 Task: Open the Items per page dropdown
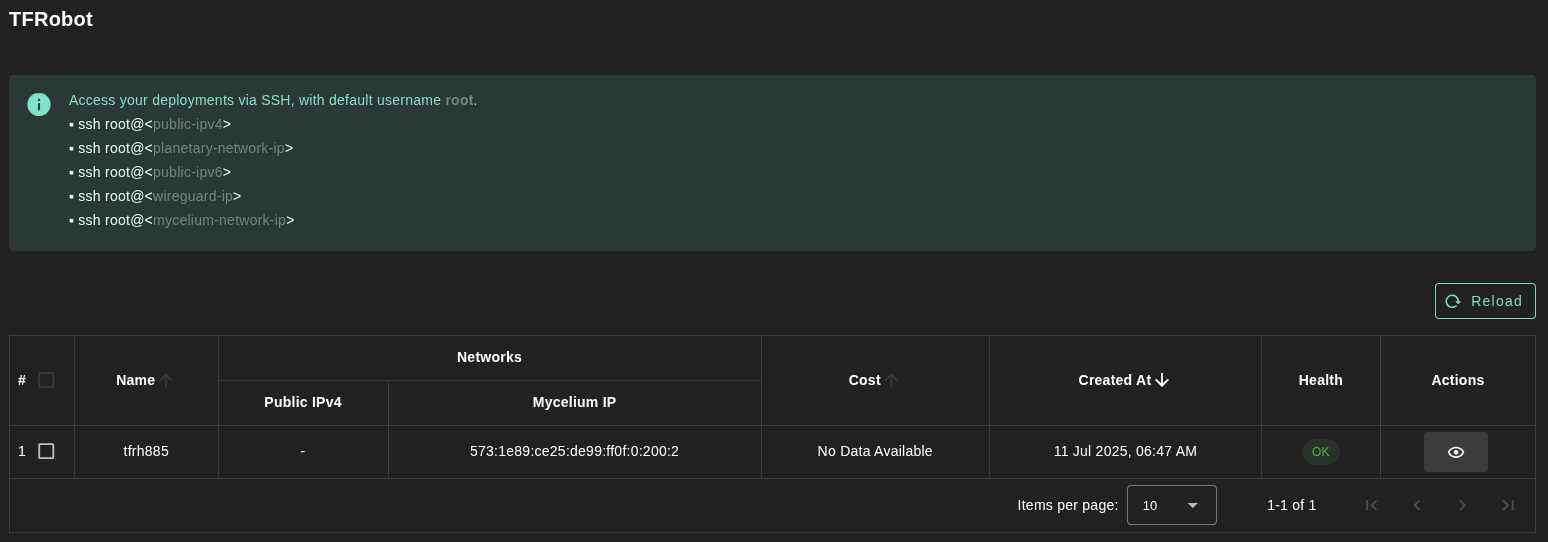pyautogui.click(x=1171, y=505)
